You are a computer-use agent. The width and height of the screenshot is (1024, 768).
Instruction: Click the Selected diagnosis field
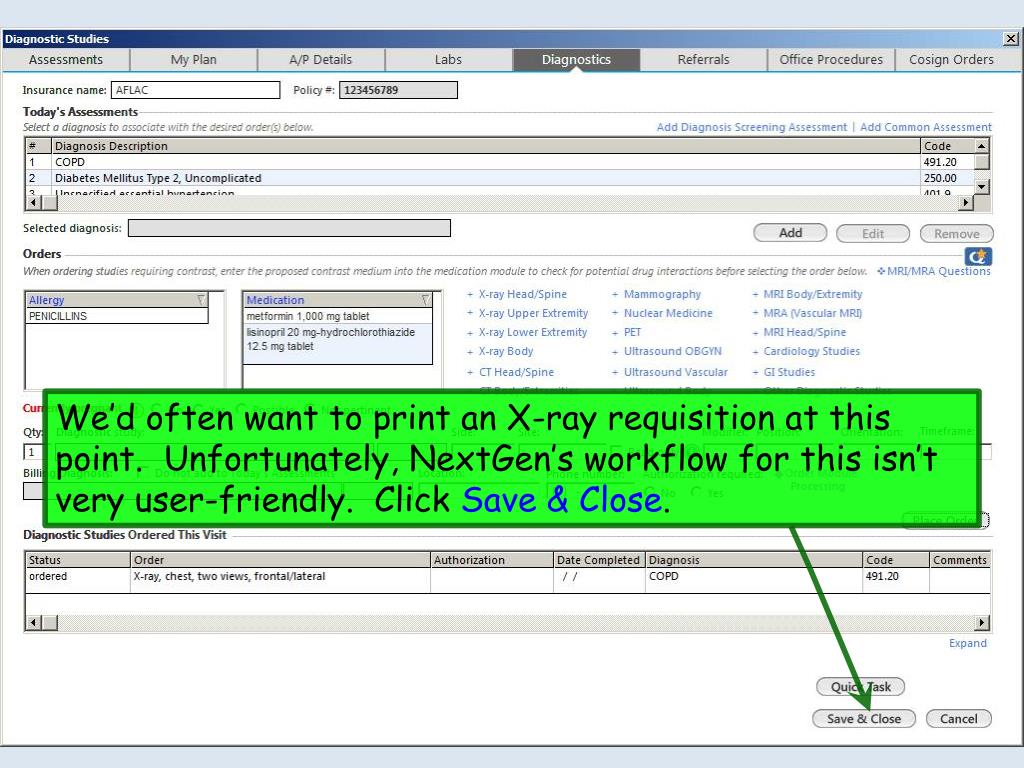click(289, 228)
